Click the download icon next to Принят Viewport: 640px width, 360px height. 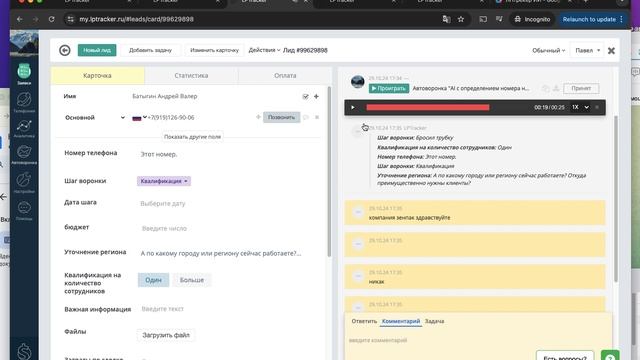pyautogui.click(x=556, y=88)
